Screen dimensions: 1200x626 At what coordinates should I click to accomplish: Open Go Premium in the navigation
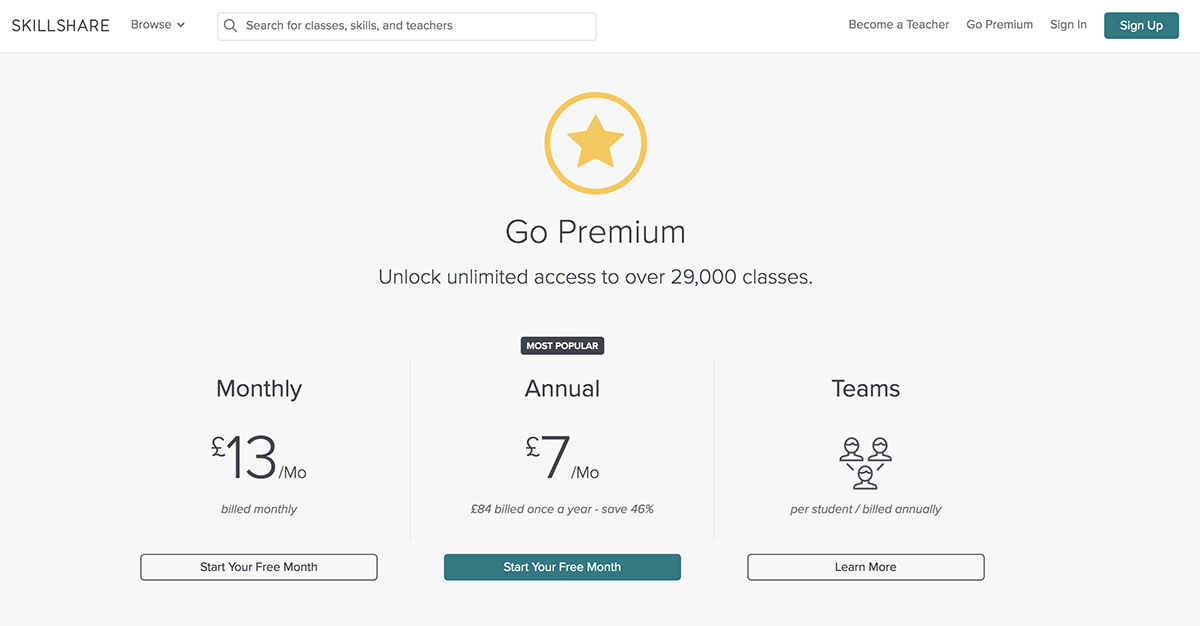point(999,24)
